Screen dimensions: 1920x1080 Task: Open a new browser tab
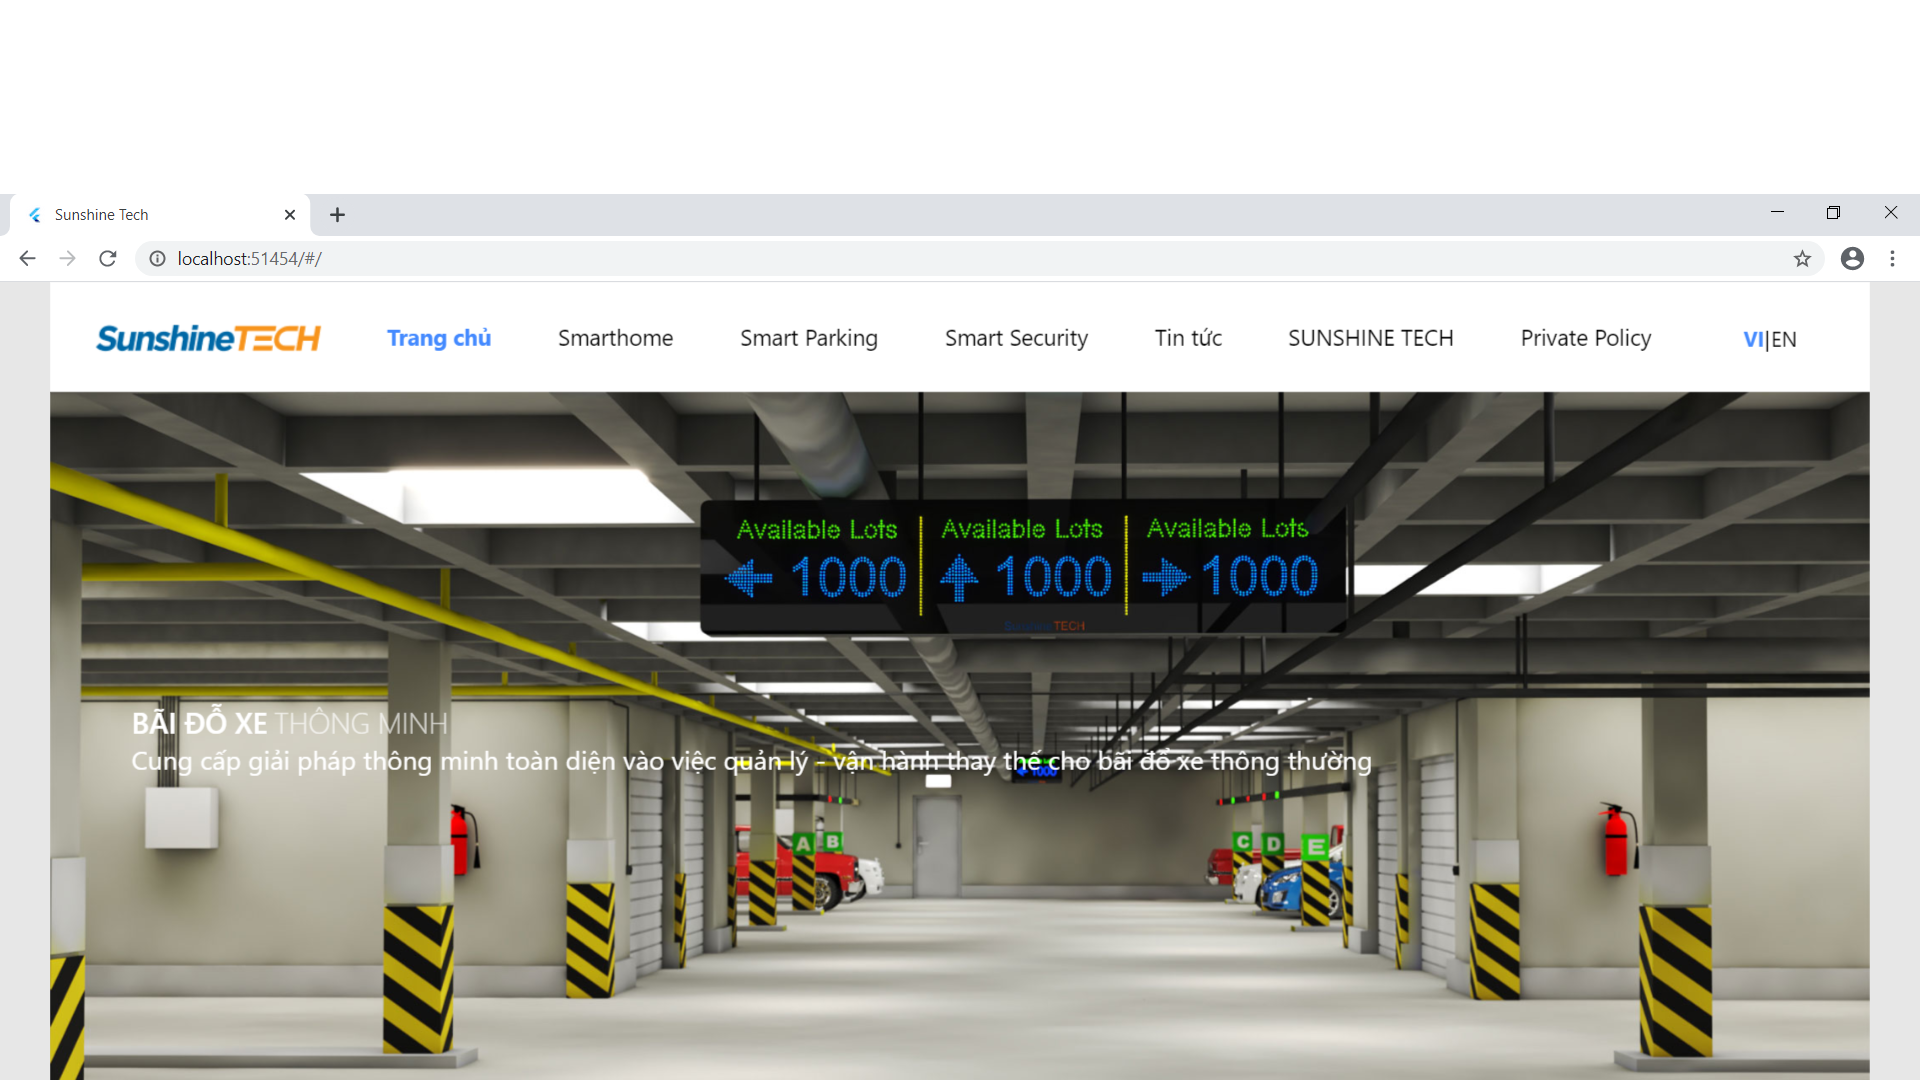[x=337, y=215]
